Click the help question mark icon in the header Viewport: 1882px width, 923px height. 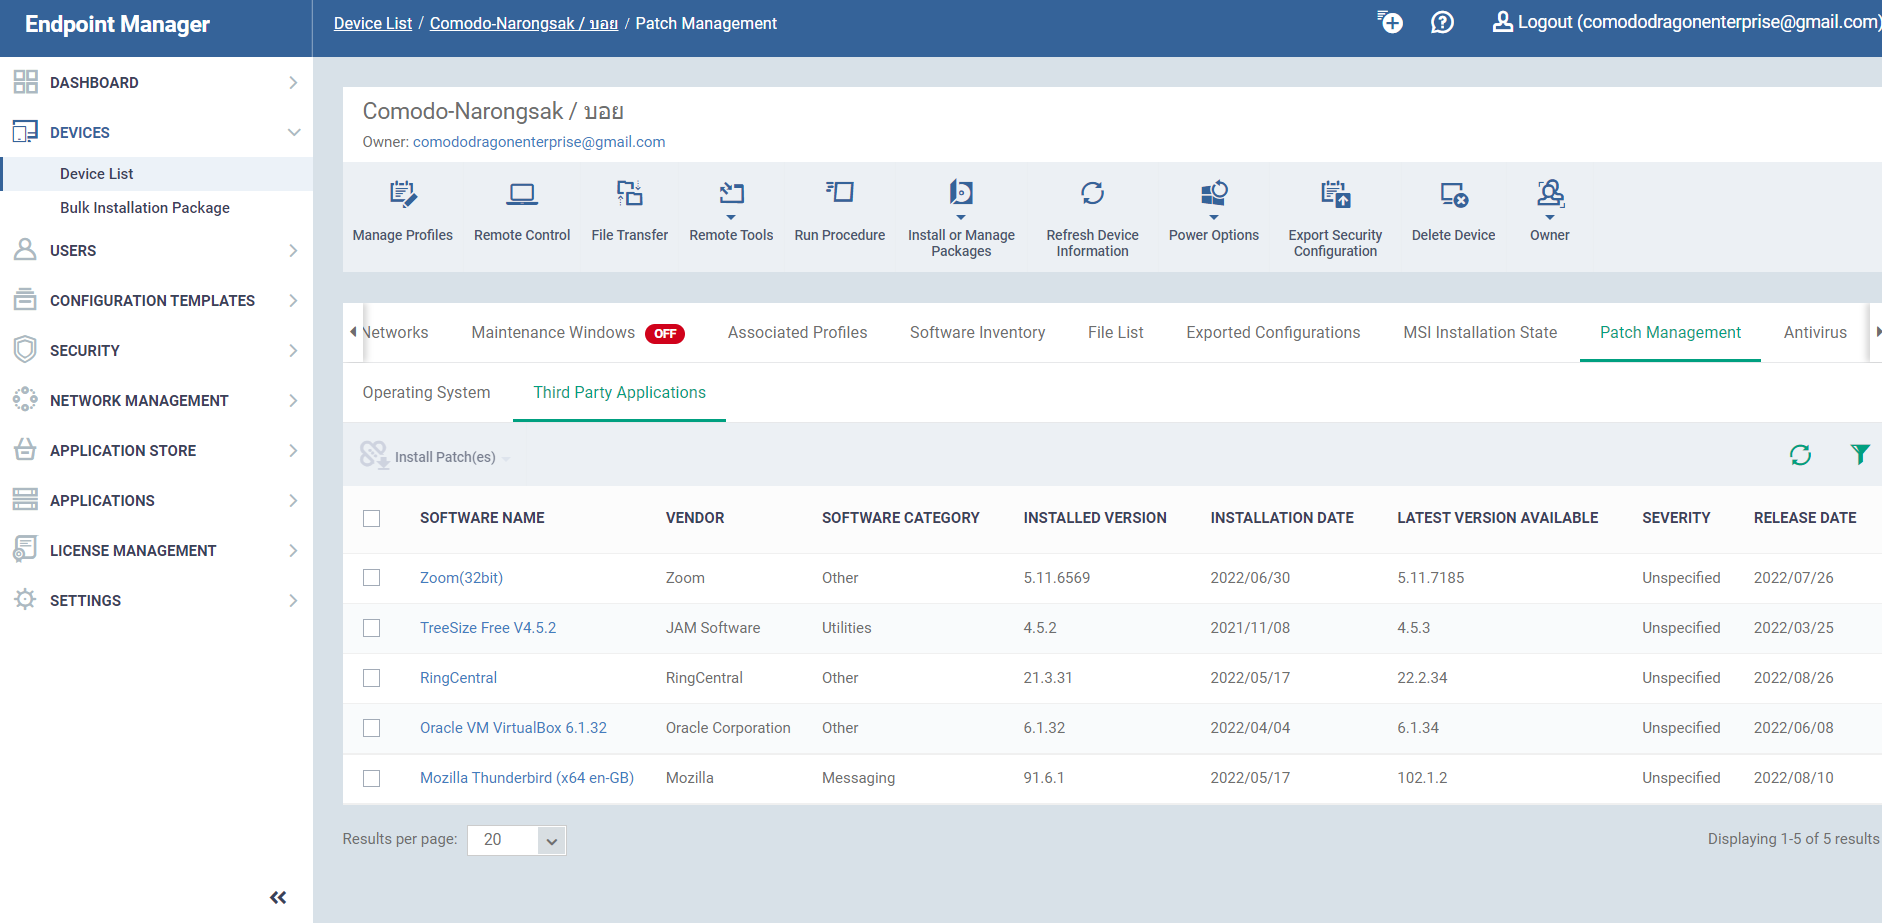coord(1442,21)
